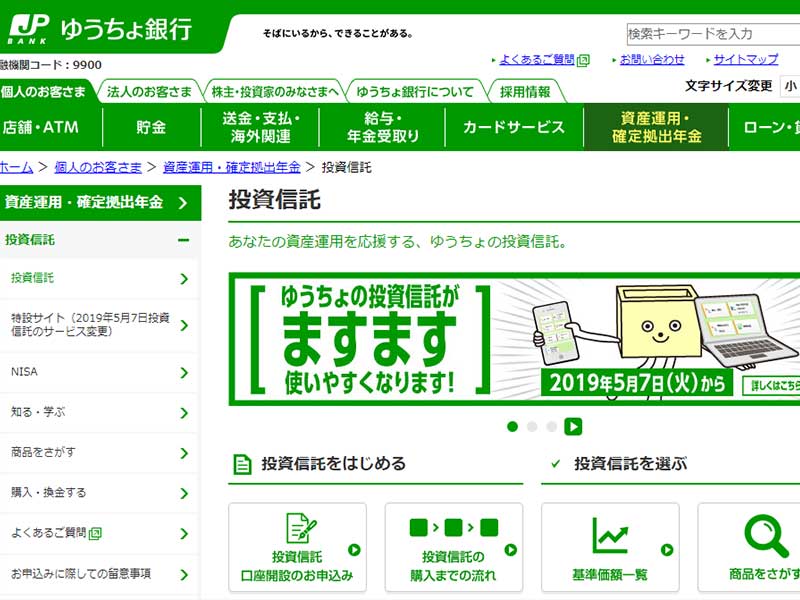
Task: Click the chevron beside 特設サイト sidebar item
Action: coord(184,325)
